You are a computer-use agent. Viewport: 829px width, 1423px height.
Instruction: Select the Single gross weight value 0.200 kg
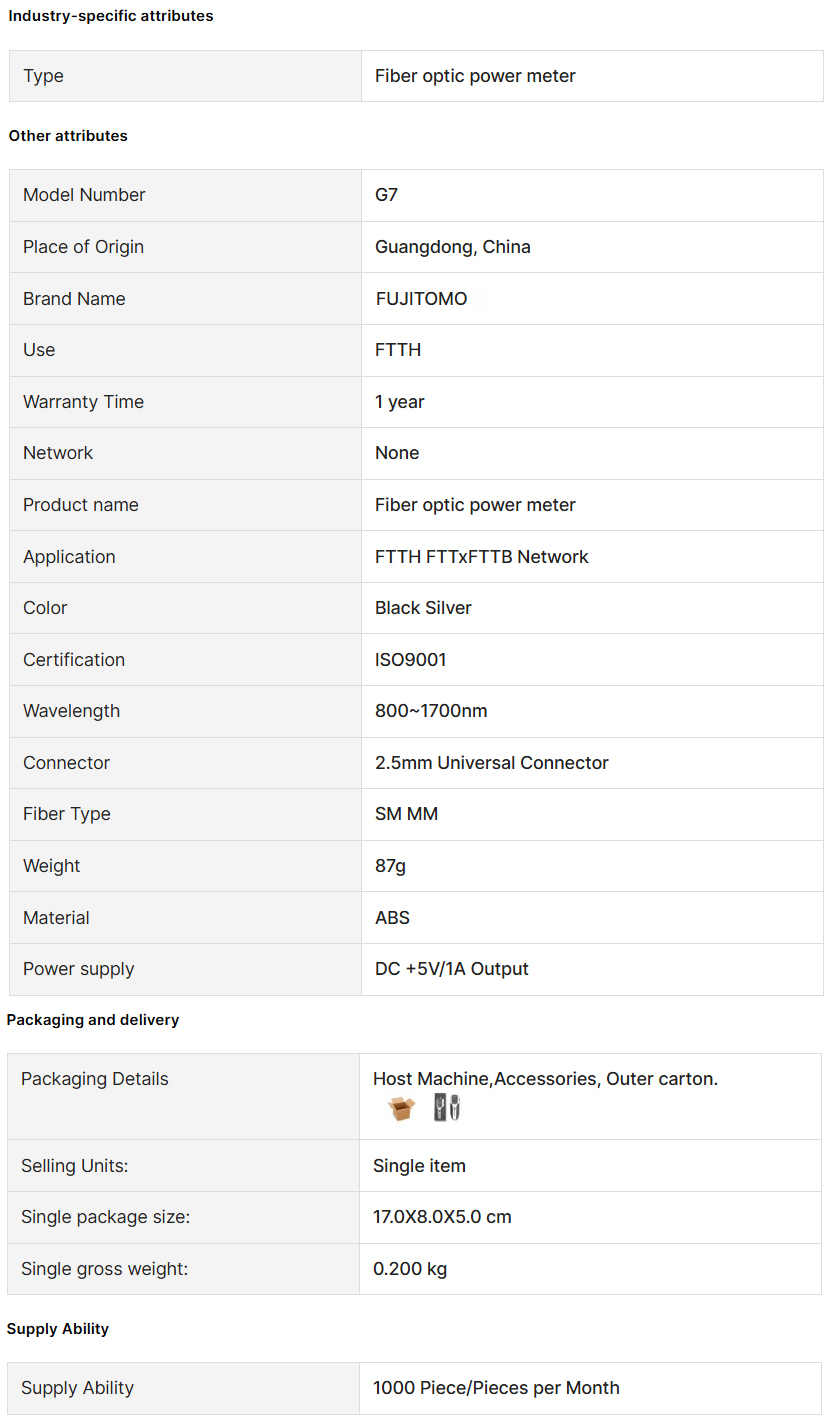click(x=410, y=1269)
